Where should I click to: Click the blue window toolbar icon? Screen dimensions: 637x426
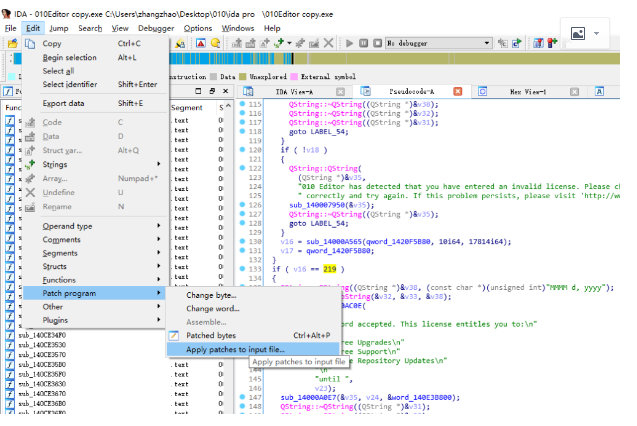(538, 43)
